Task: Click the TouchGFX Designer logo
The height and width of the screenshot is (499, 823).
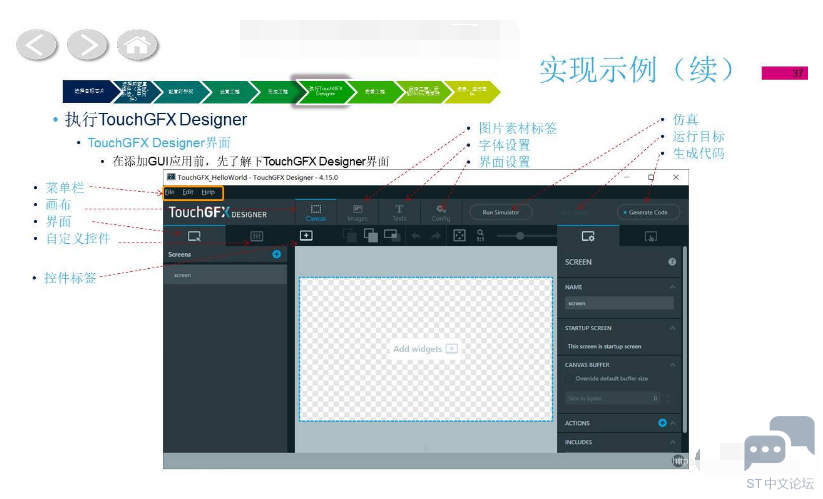Action: [x=217, y=213]
